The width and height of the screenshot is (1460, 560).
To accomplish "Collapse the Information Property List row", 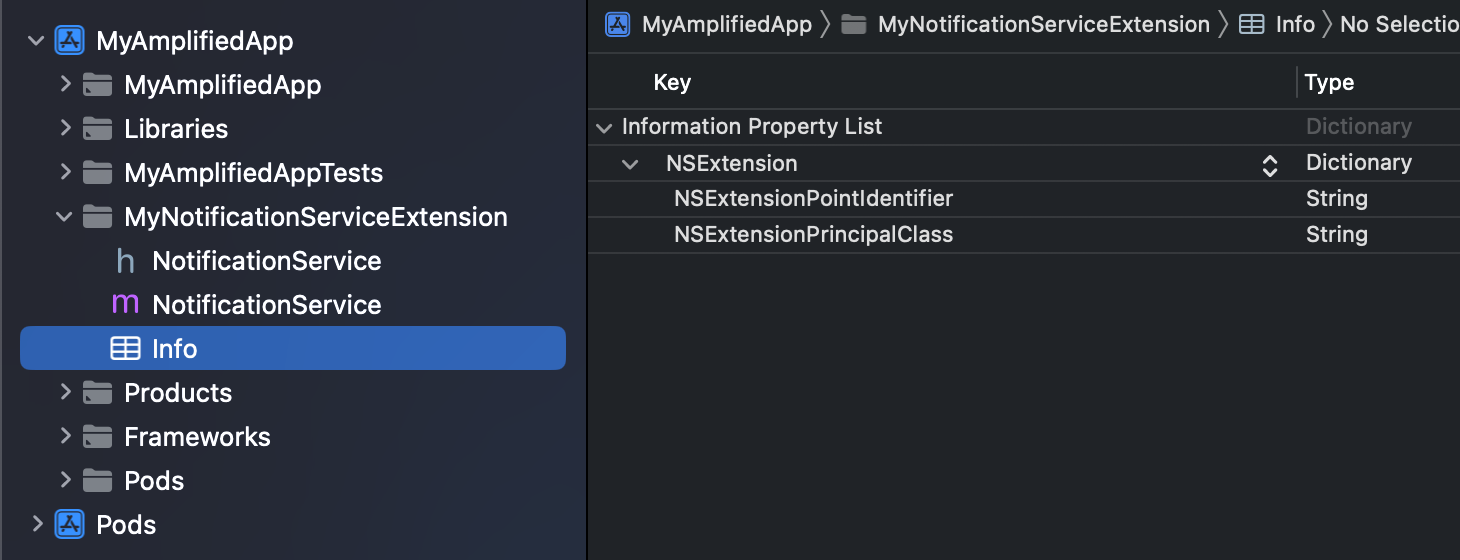I will (603, 128).
